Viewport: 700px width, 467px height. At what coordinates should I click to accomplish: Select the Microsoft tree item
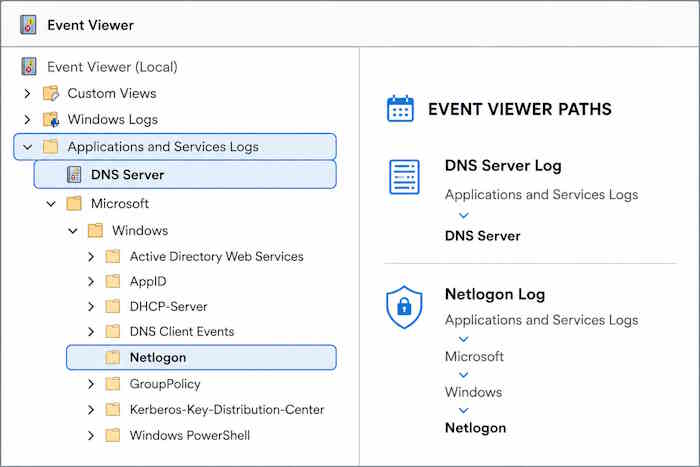coord(120,204)
